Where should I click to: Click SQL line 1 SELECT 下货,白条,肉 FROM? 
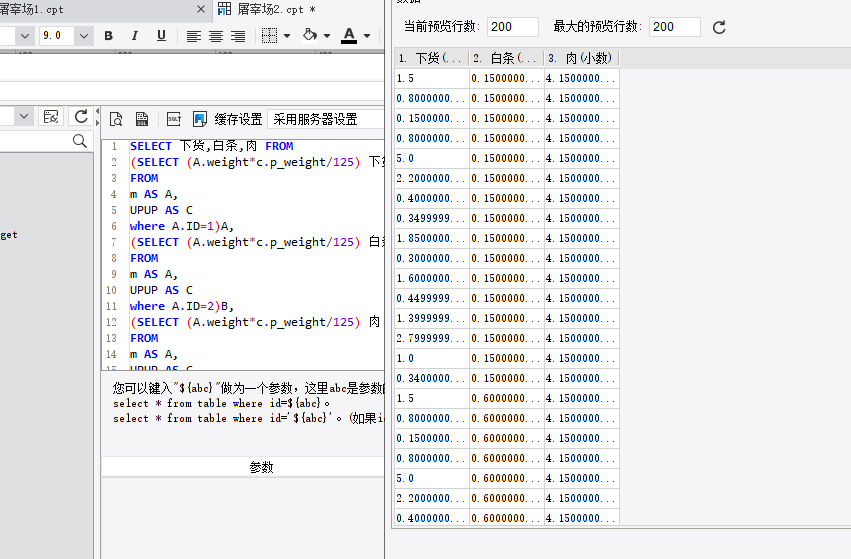click(x=212, y=146)
